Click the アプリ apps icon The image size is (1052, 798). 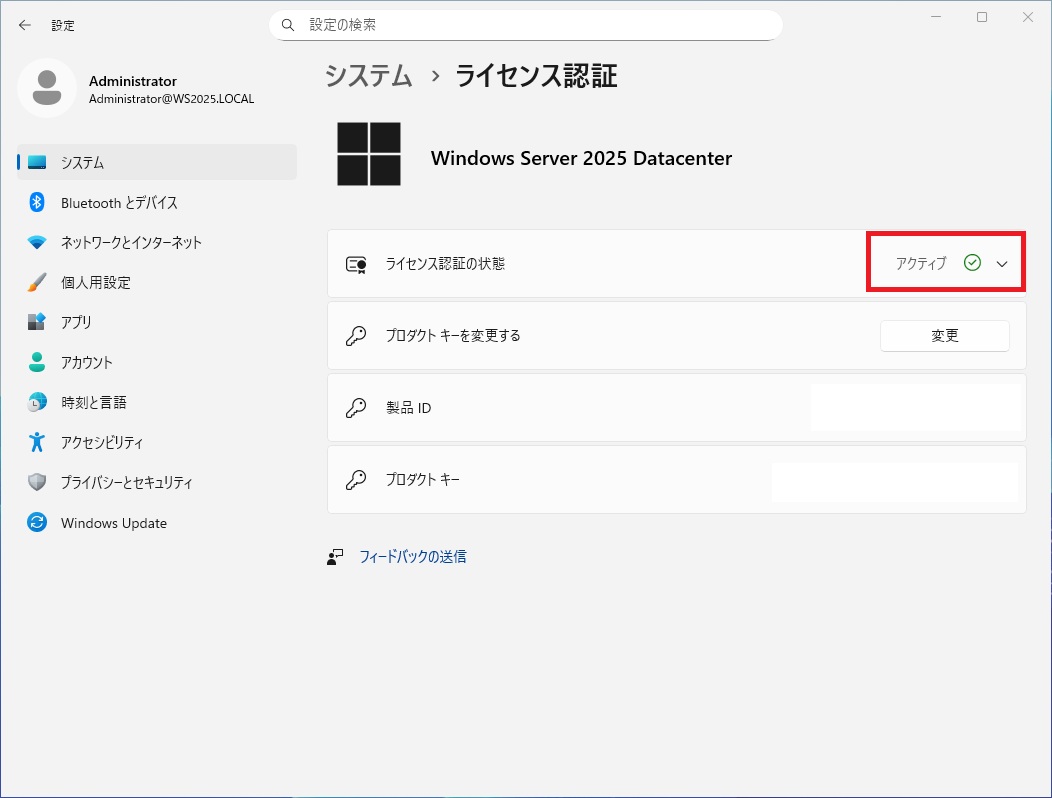click(37, 321)
